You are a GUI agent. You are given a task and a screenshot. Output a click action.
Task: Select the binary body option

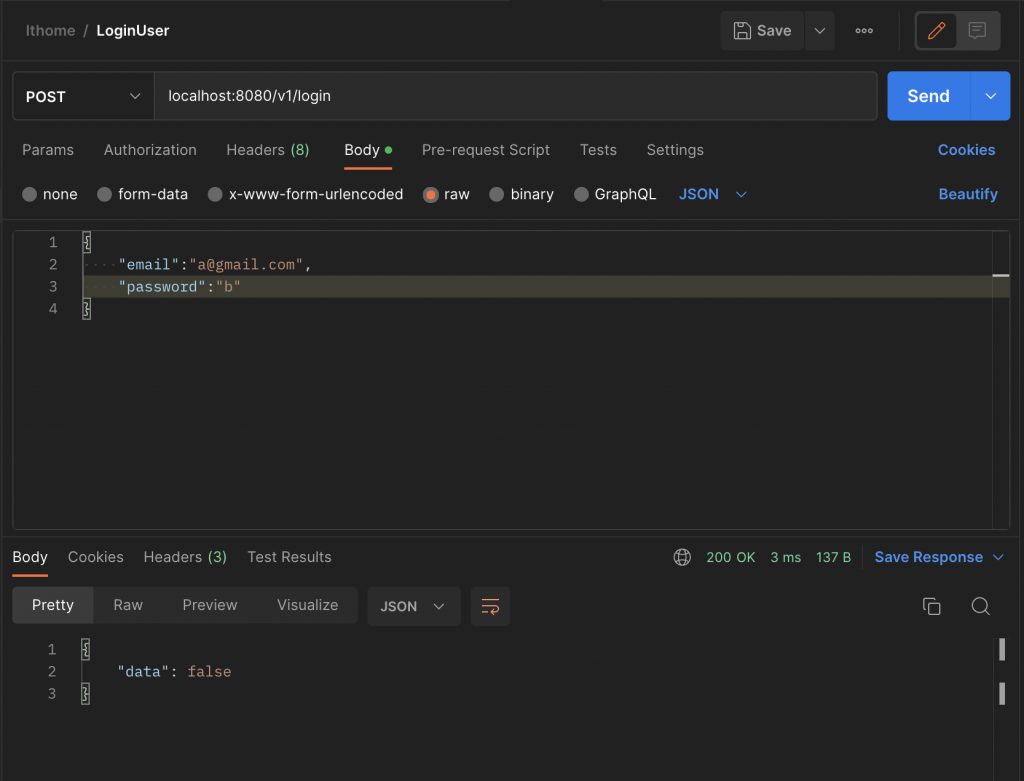(x=496, y=195)
